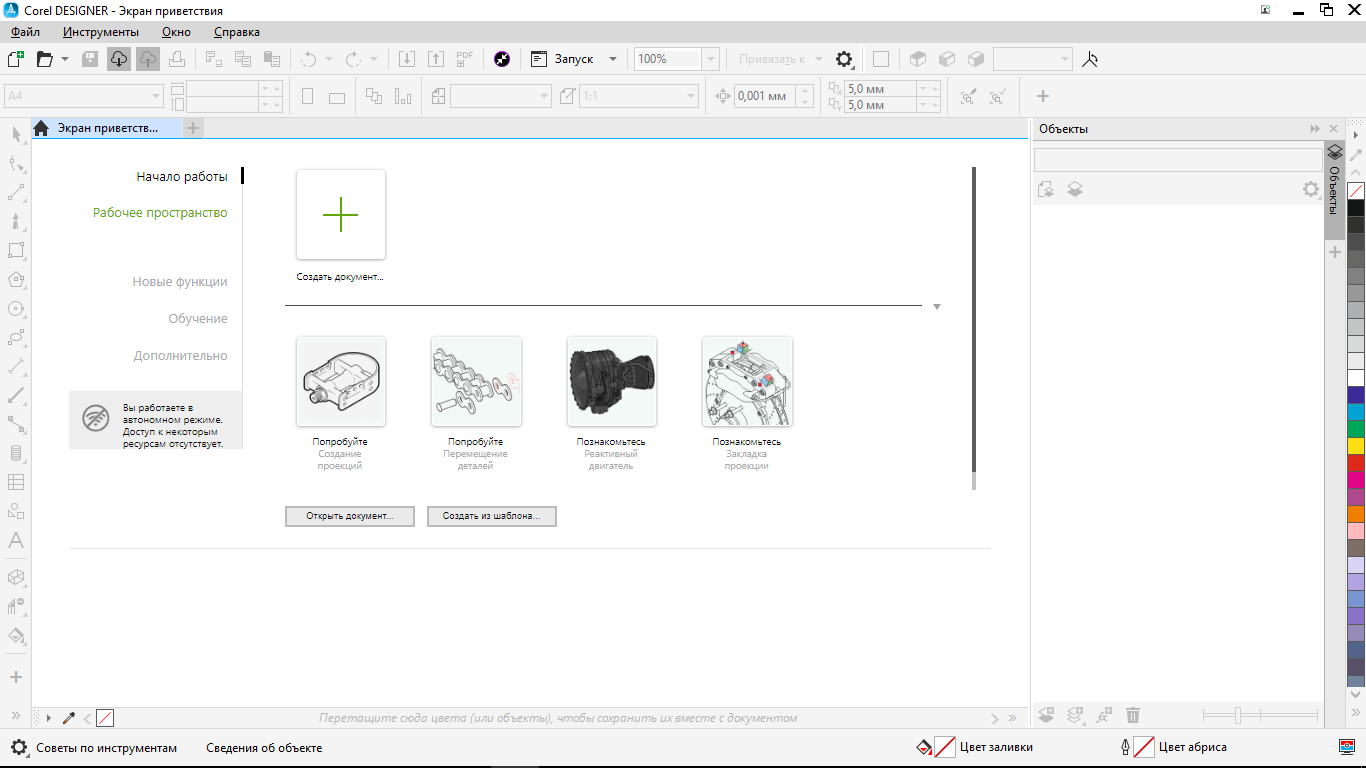Click the home icon on welcome tab
The height and width of the screenshot is (768, 1366).
pyautogui.click(x=41, y=128)
